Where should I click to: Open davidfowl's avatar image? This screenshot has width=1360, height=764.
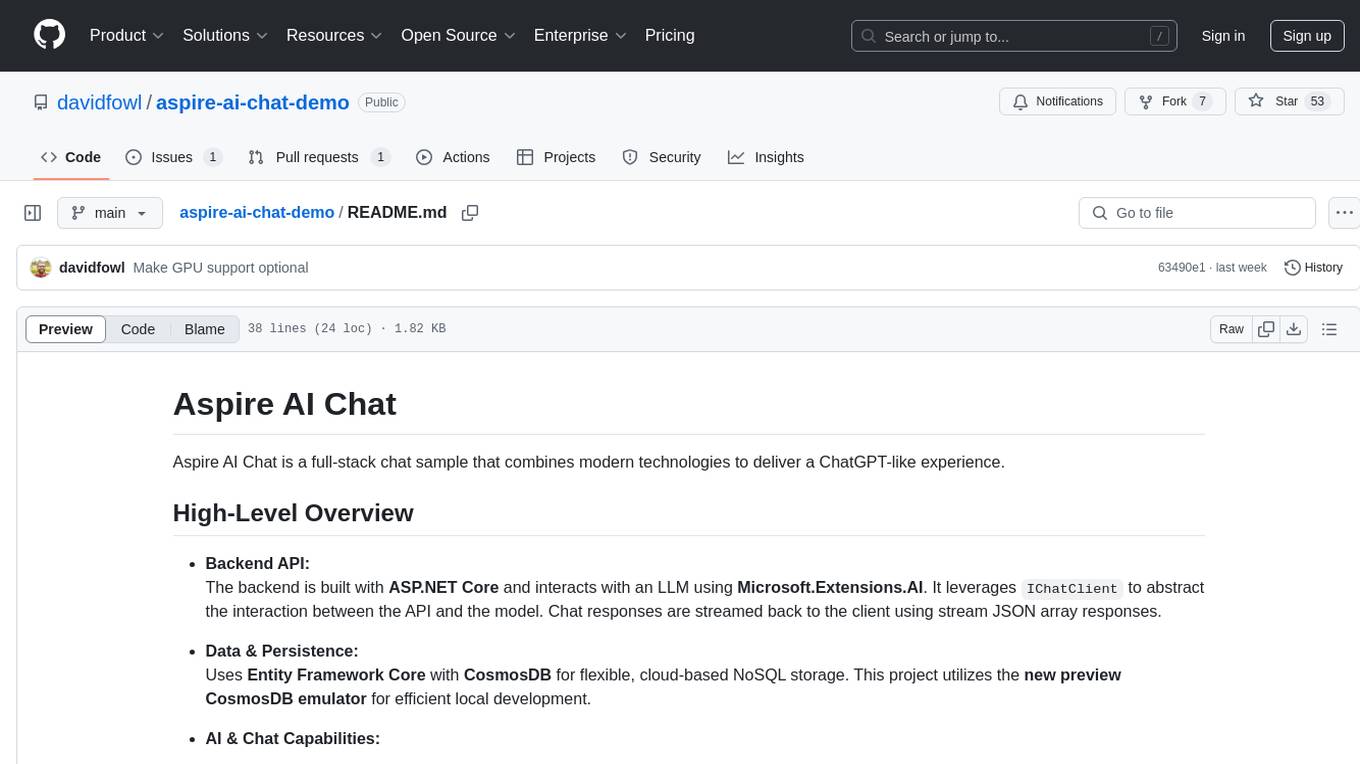click(41, 268)
